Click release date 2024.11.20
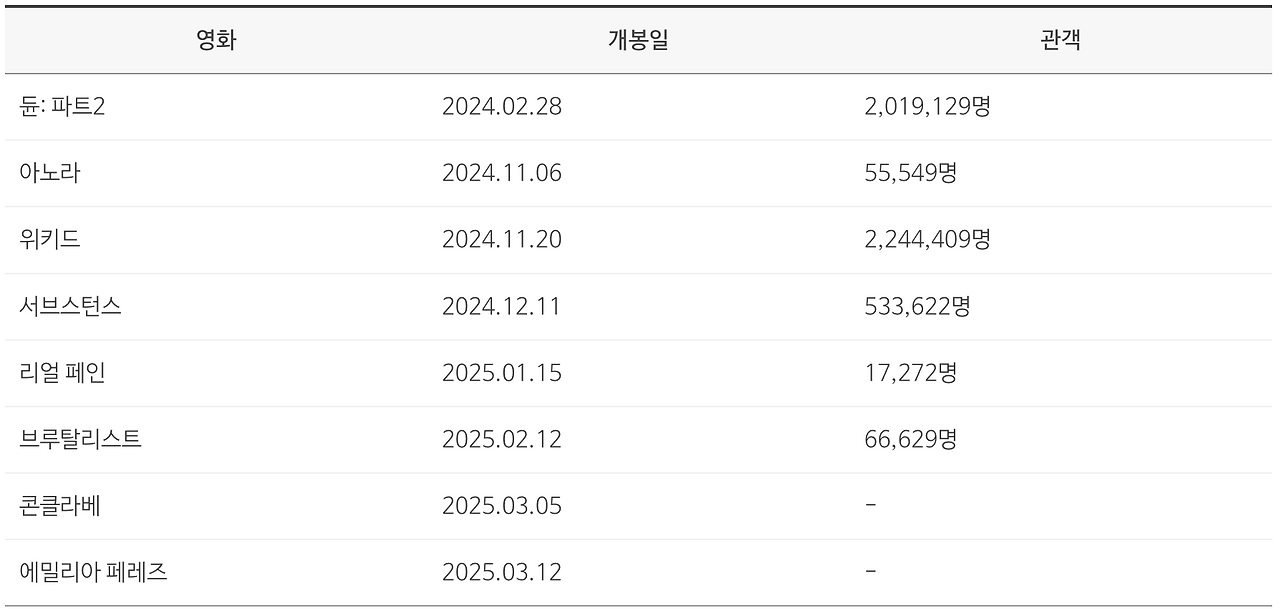 pyautogui.click(x=502, y=240)
